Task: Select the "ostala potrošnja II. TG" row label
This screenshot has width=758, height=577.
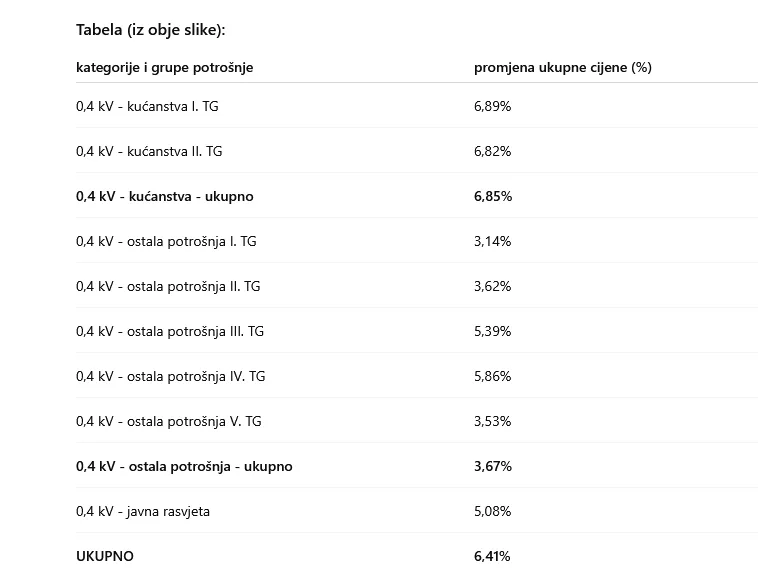Action: pos(168,286)
